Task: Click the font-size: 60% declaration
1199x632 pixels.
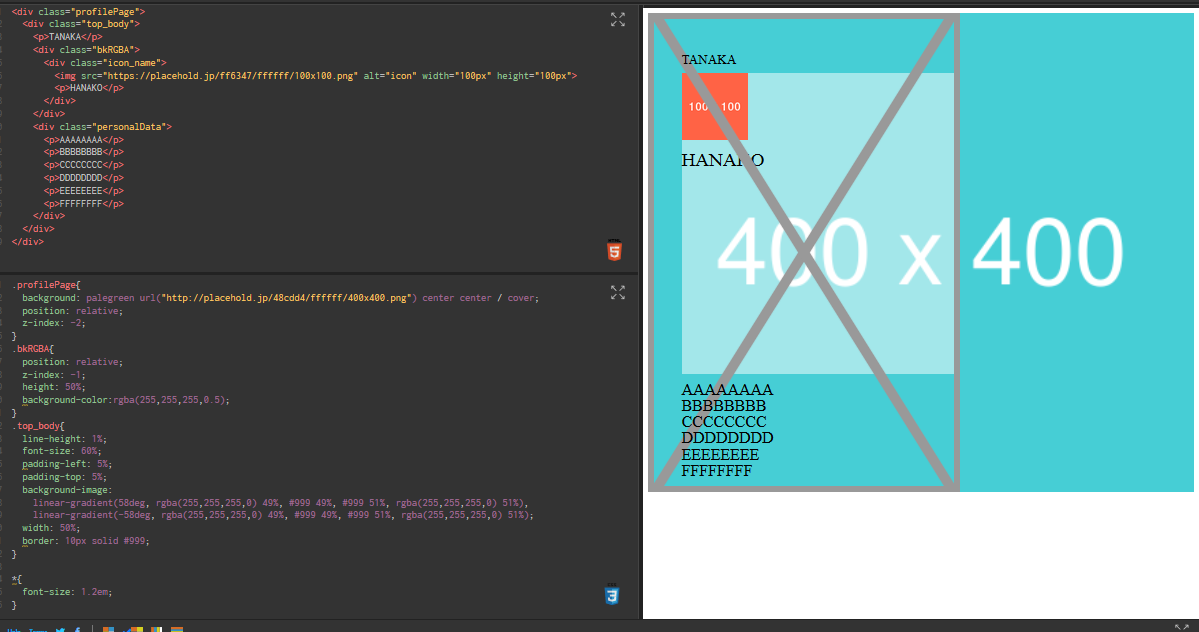Action: pyautogui.click(x=60, y=451)
